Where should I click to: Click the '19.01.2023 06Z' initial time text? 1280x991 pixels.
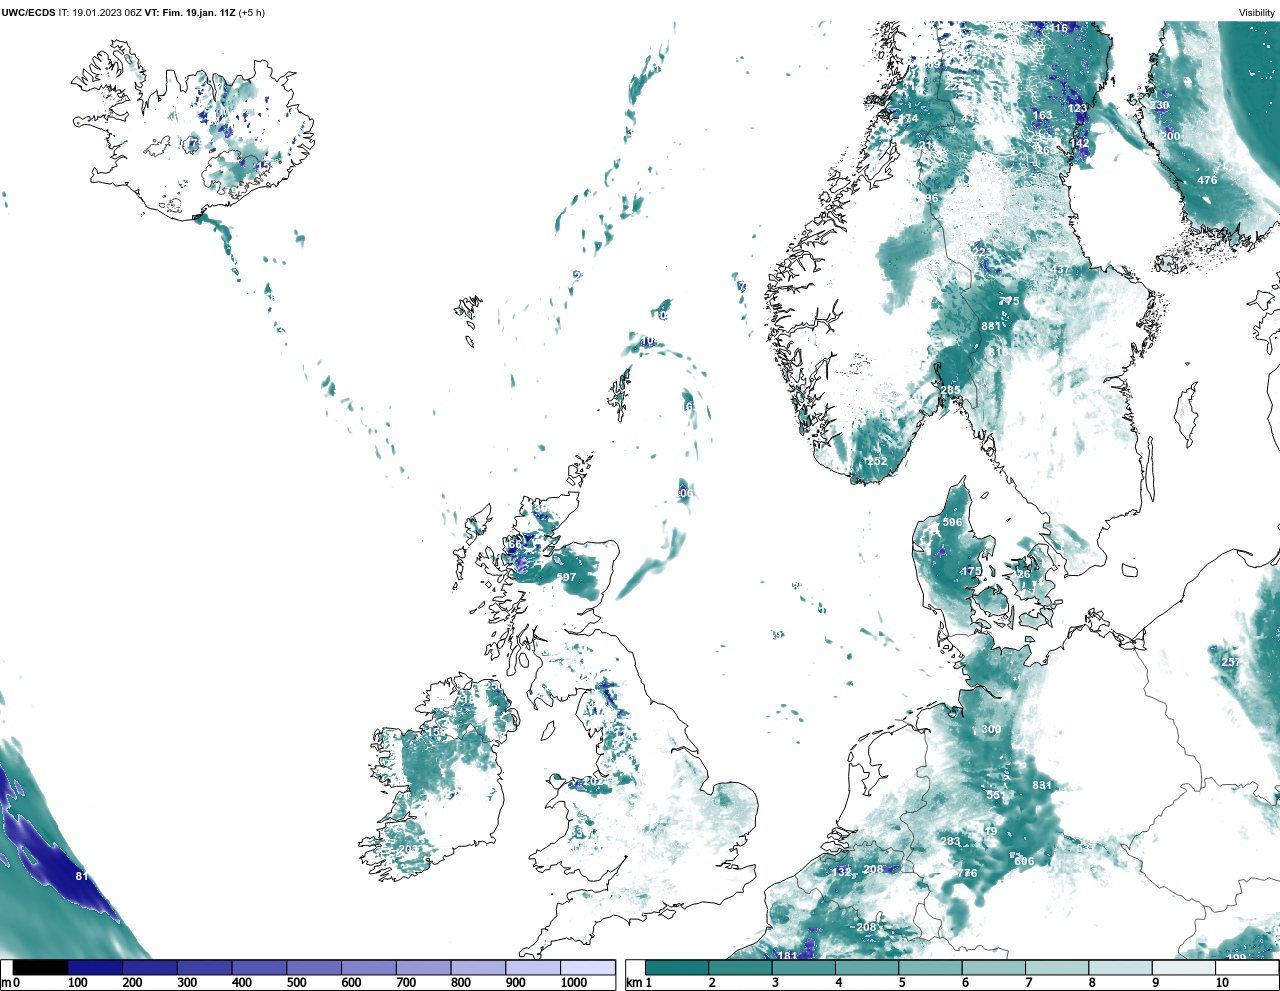click(107, 13)
